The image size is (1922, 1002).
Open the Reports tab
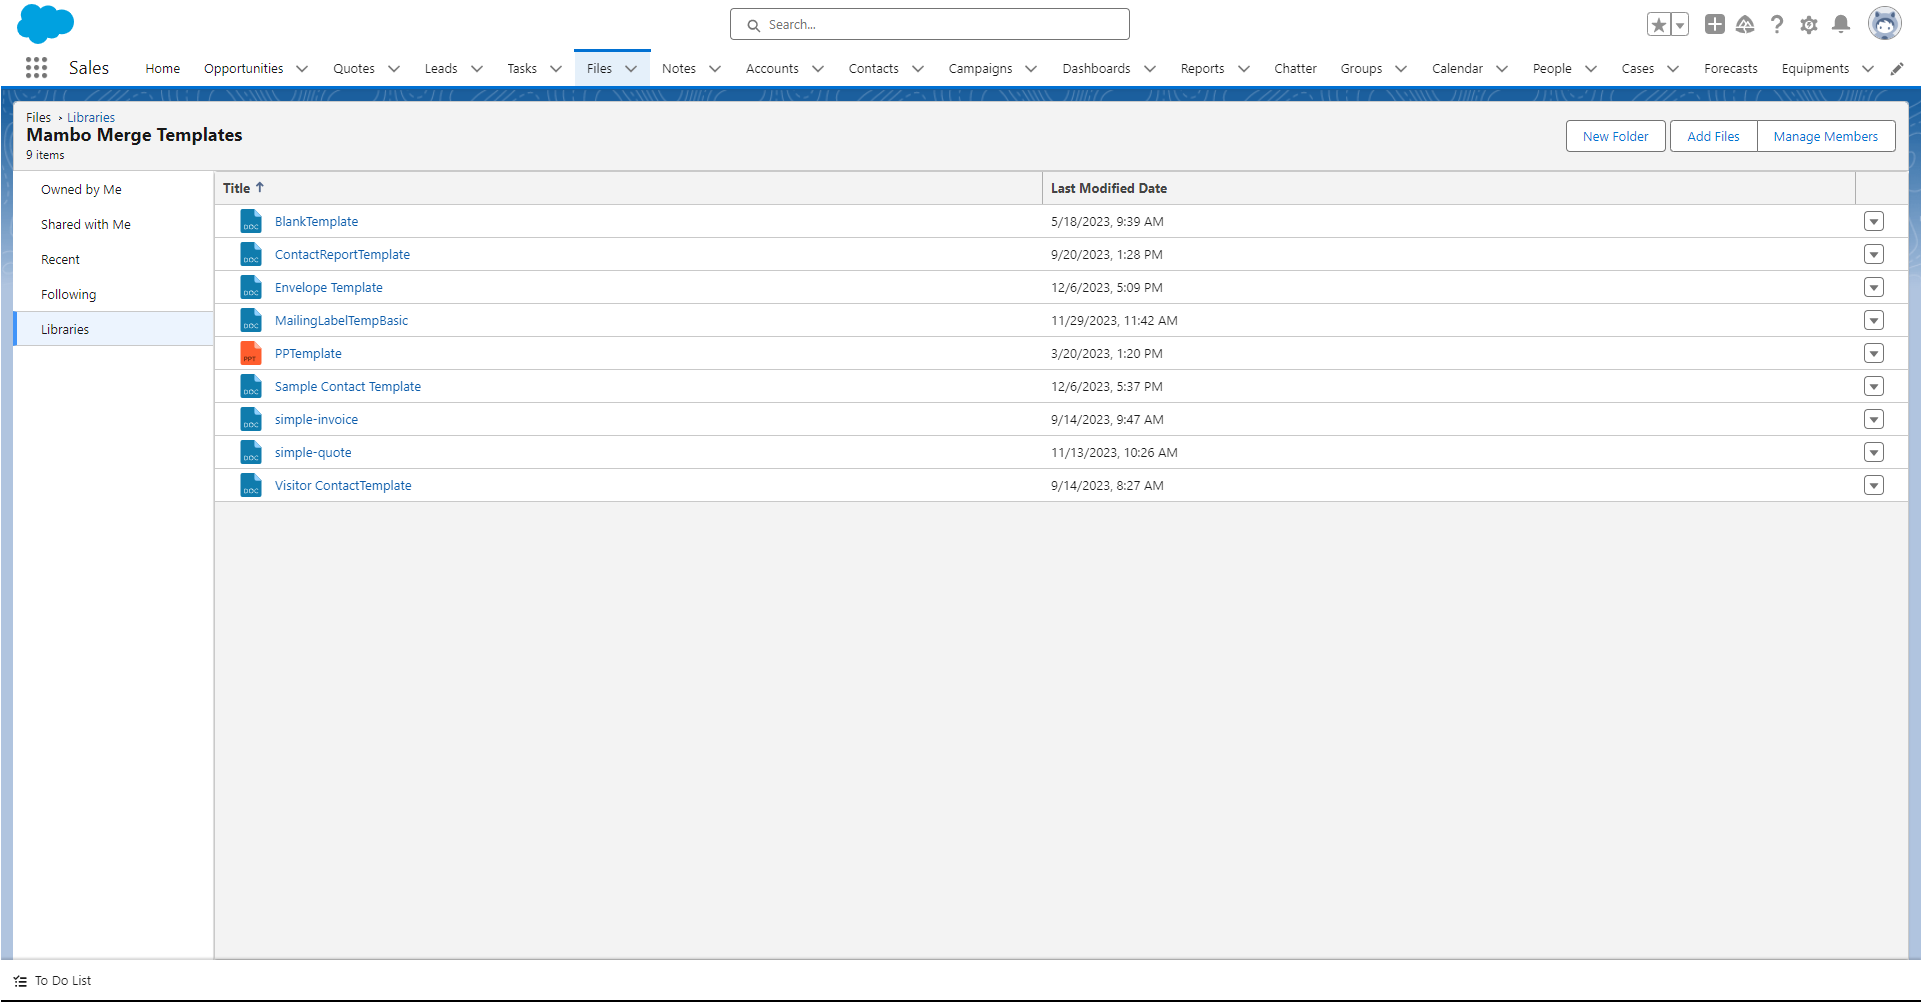(x=1201, y=68)
